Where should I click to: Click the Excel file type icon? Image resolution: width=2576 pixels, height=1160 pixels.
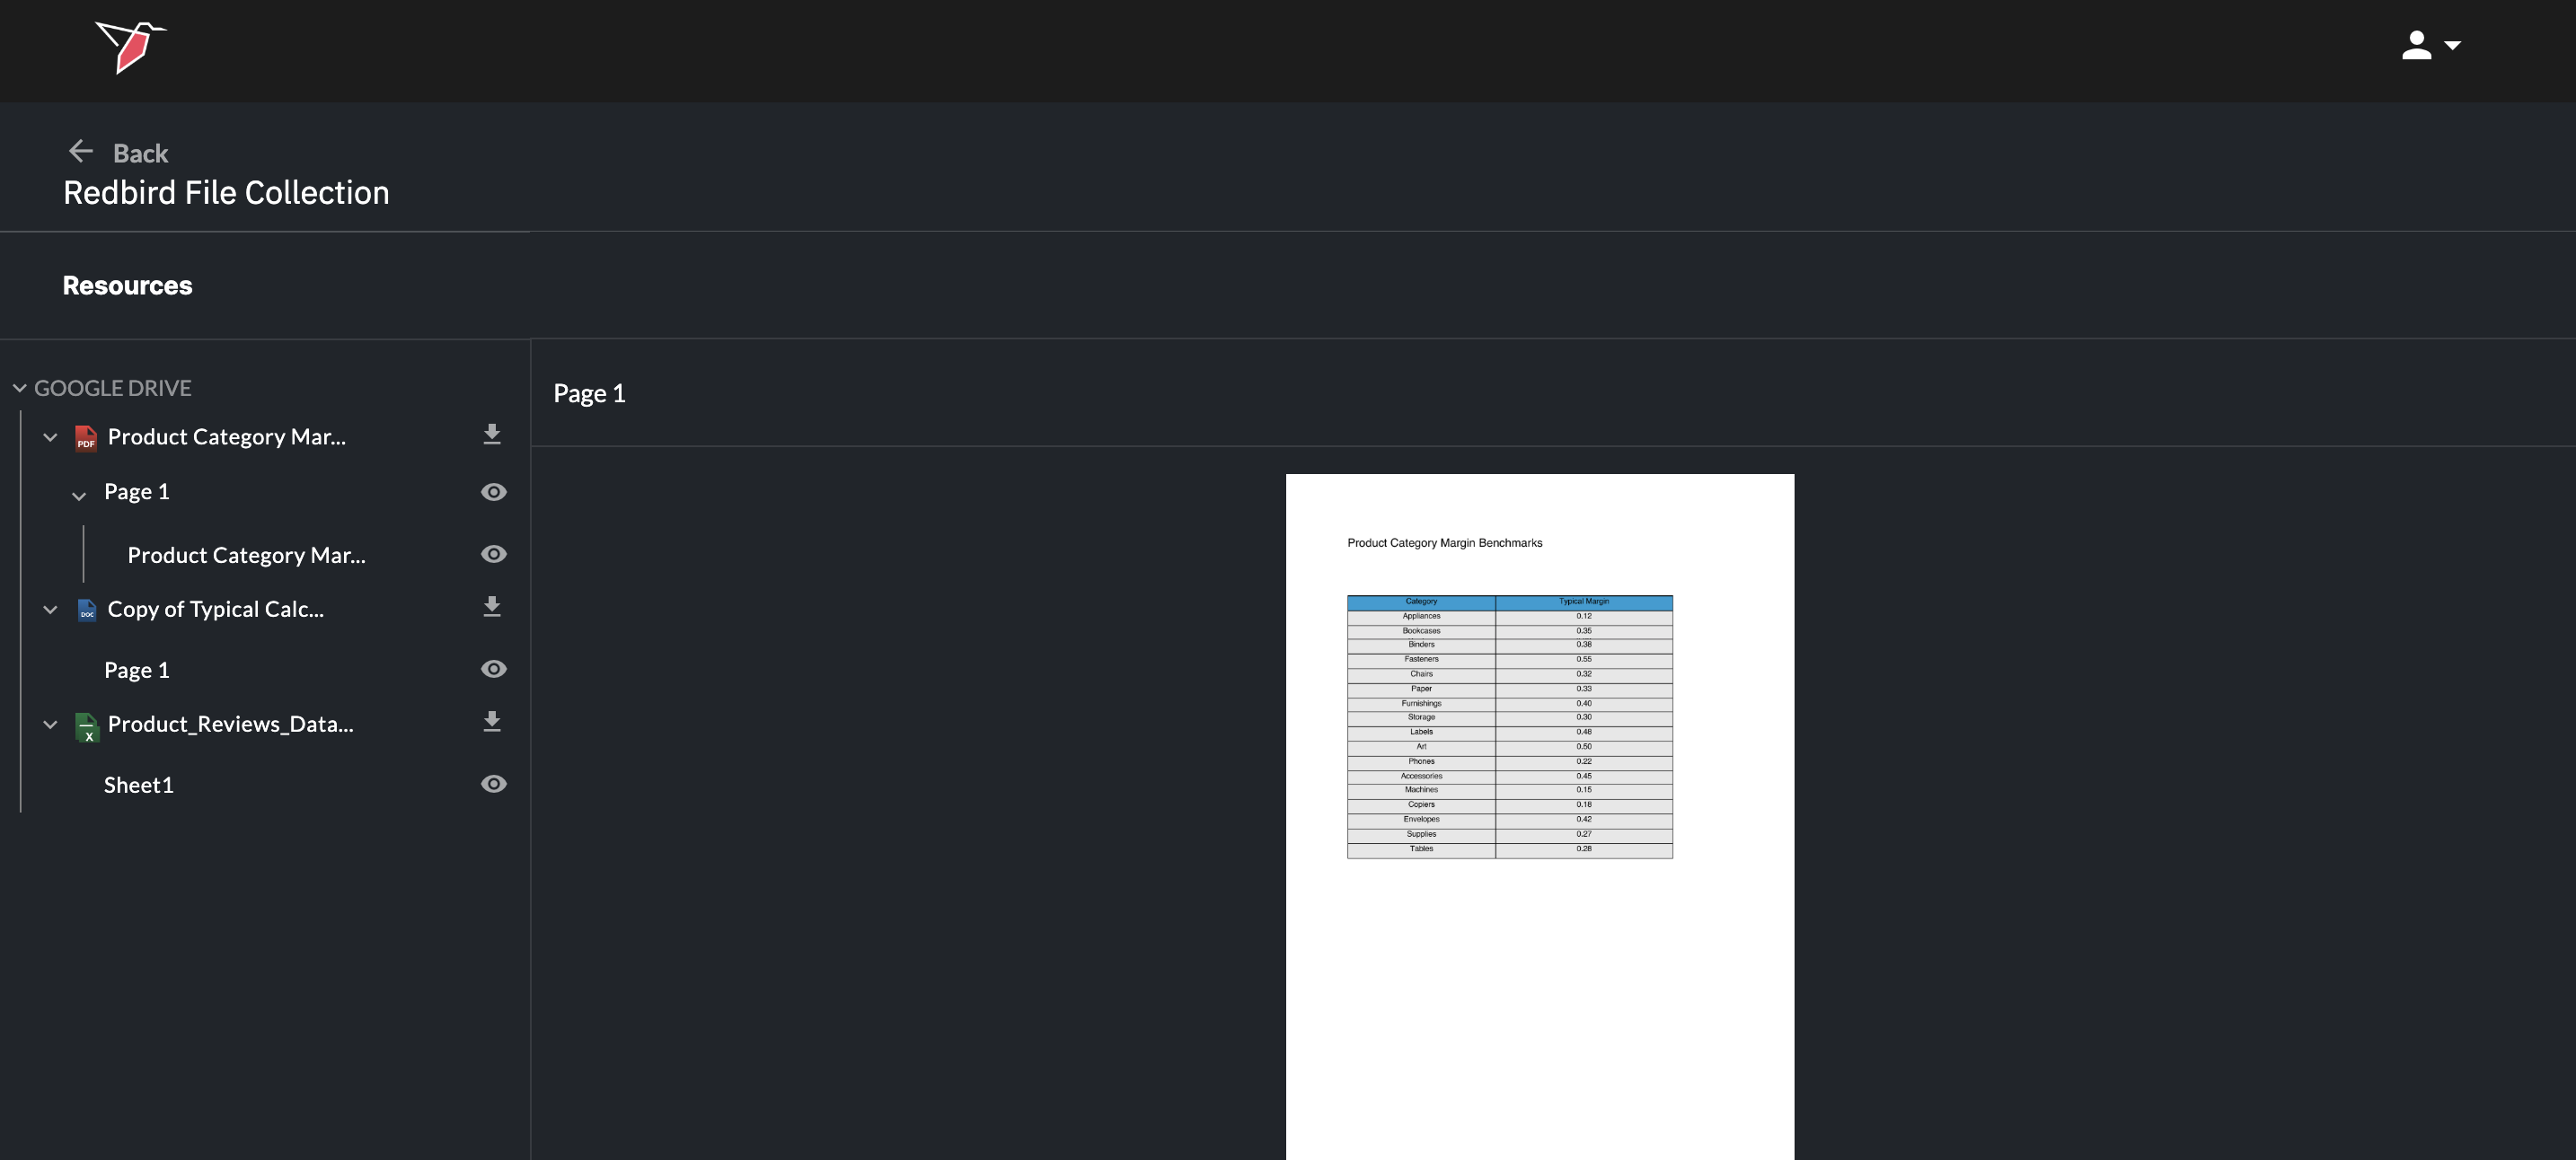86,726
